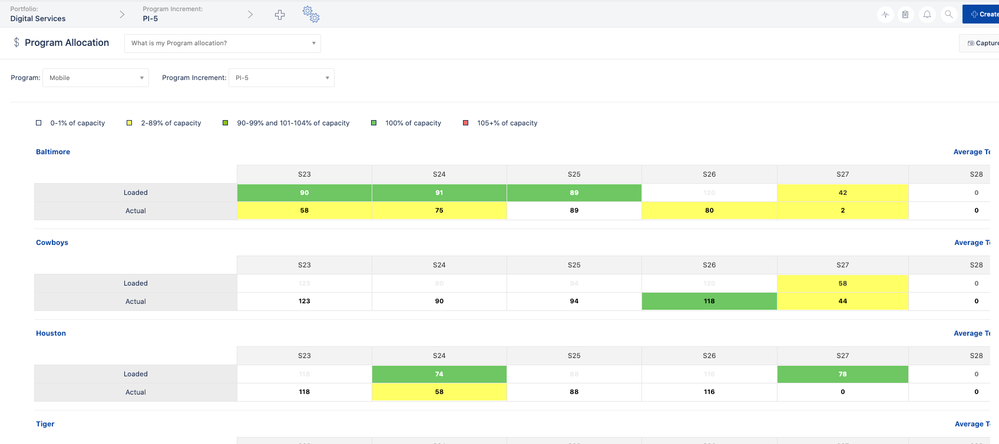This screenshot has height=444, width=999.
Task: Select the Portfolio Digital Services breadcrumb
Action: 38,14
